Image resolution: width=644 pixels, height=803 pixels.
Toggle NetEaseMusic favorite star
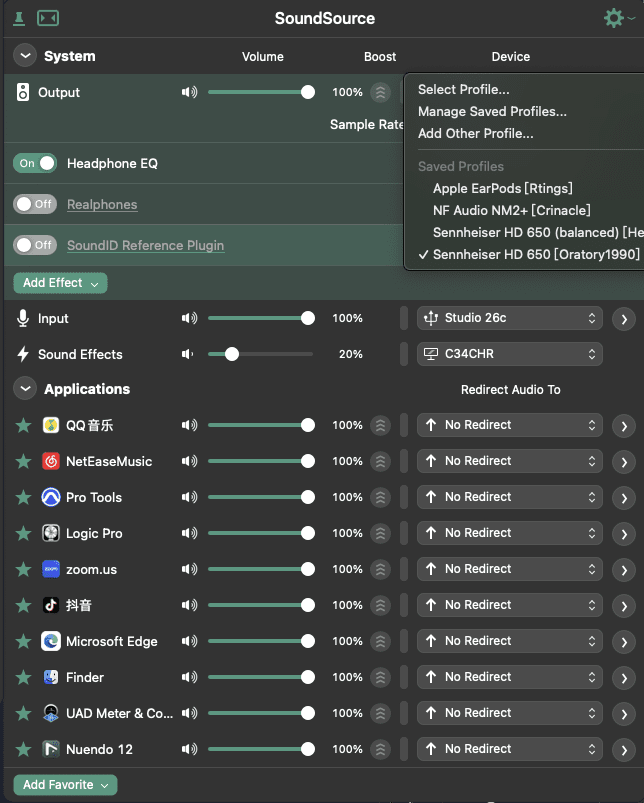pyautogui.click(x=24, y=461)
